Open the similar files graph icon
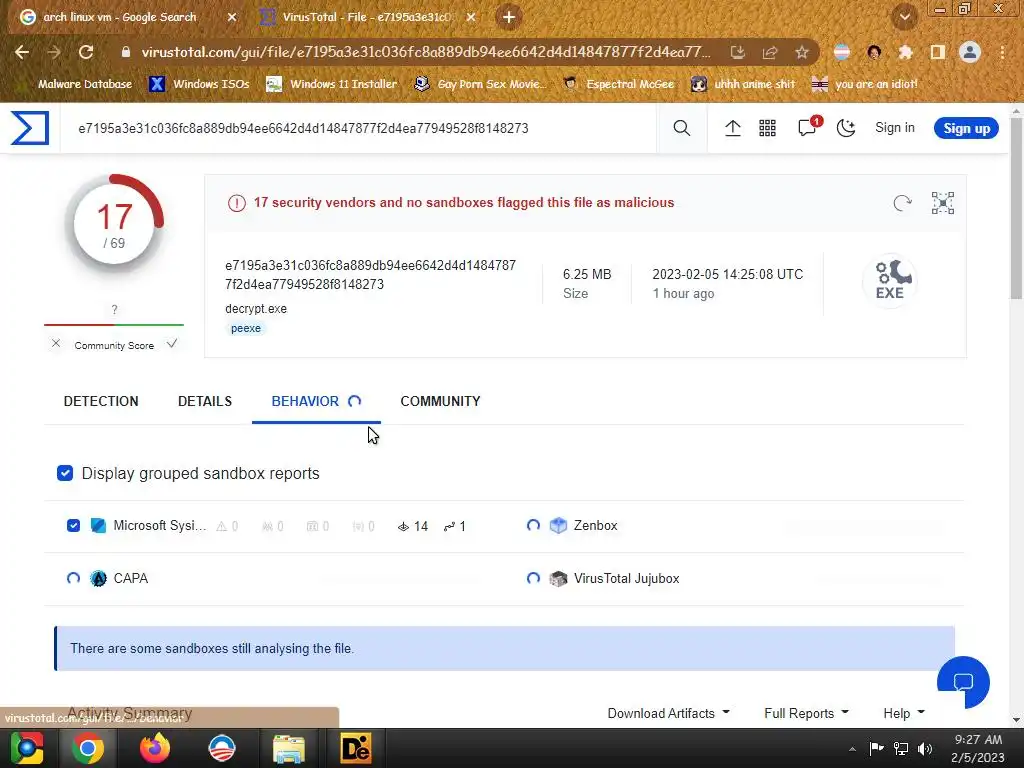 pos(942,203)
